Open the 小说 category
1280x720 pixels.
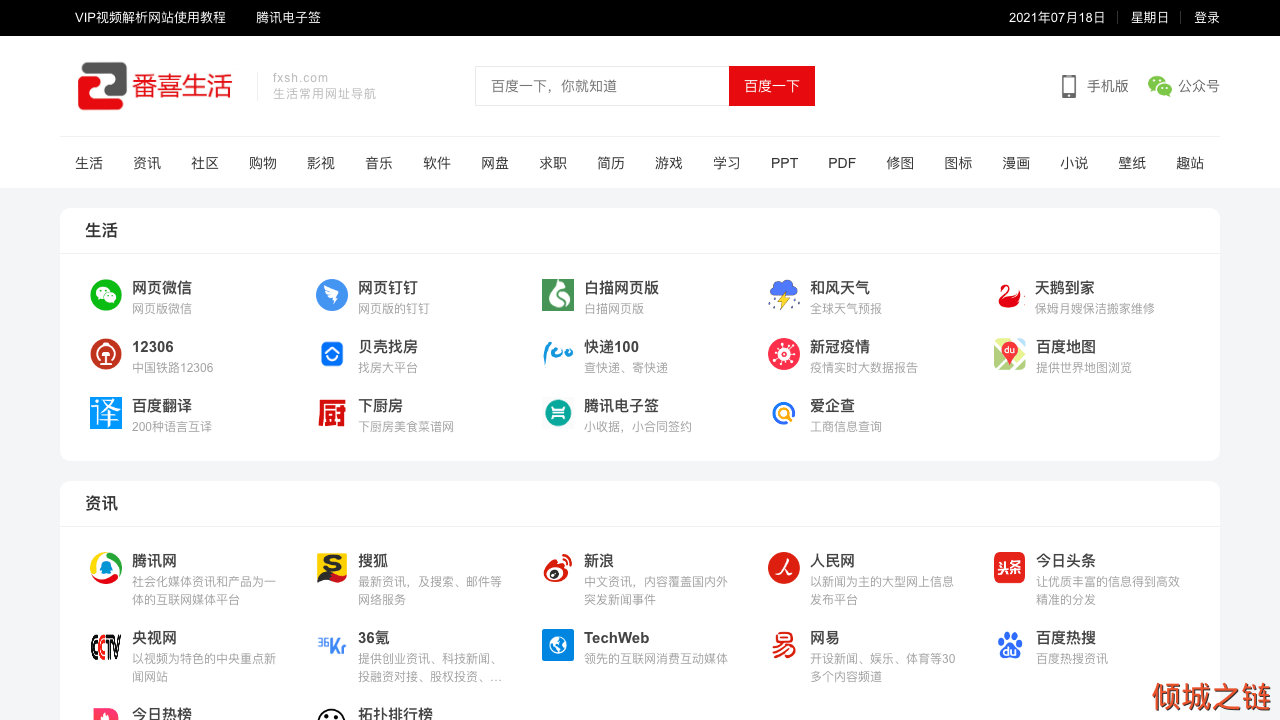click(x=1074, y=163)
